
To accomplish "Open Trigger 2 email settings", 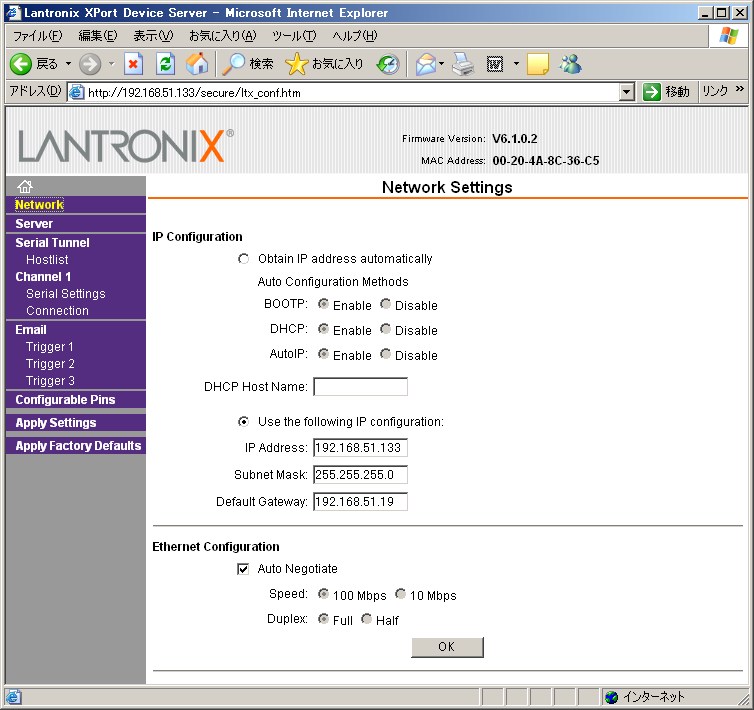I will click(x=50, y=364).
